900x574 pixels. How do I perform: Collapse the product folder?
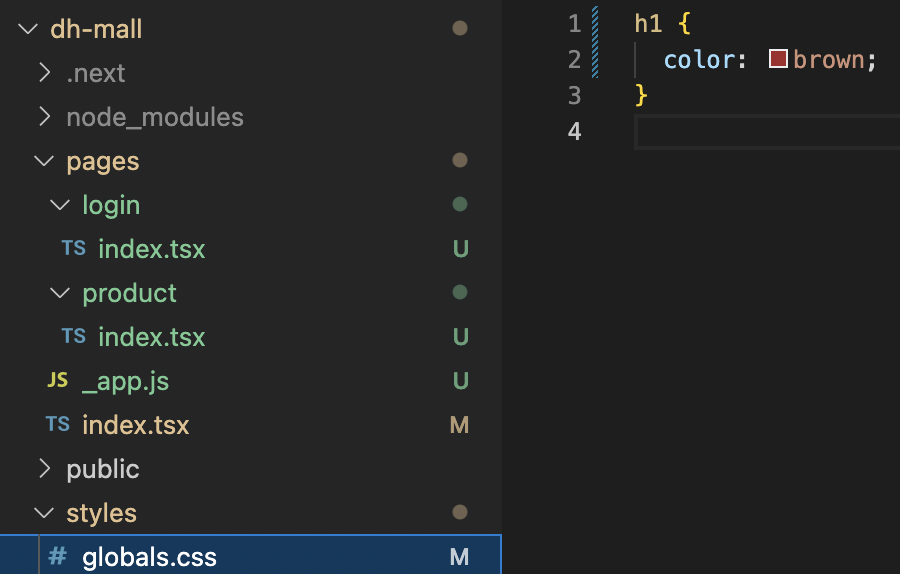(x=60, y=293)
